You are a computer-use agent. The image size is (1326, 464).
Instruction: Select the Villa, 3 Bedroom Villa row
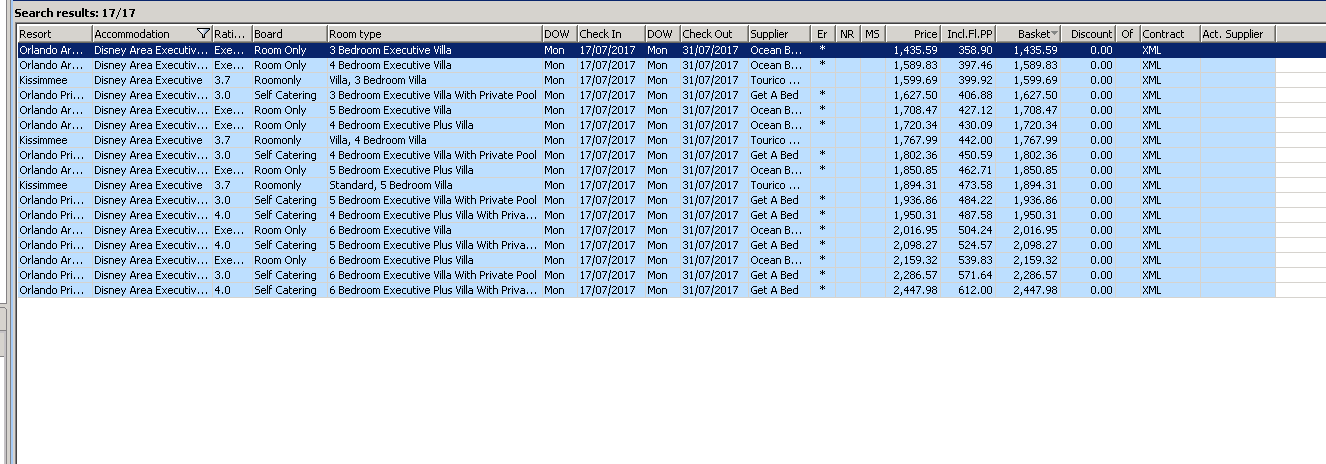(x=646, y=80)
